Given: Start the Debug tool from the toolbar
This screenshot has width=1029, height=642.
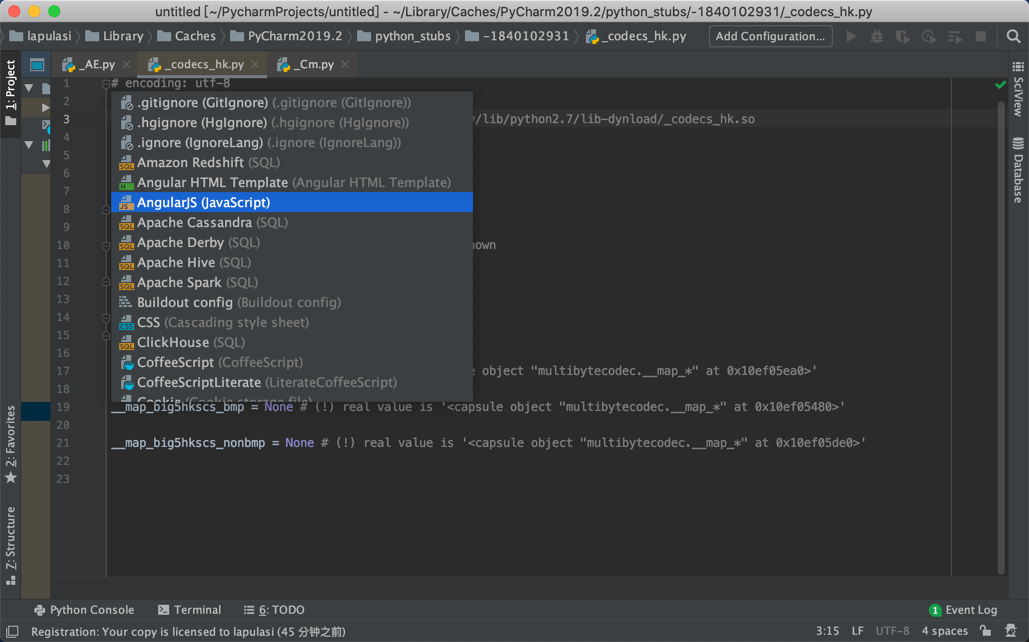Looking at the screenshot, I should coord(877,37).
